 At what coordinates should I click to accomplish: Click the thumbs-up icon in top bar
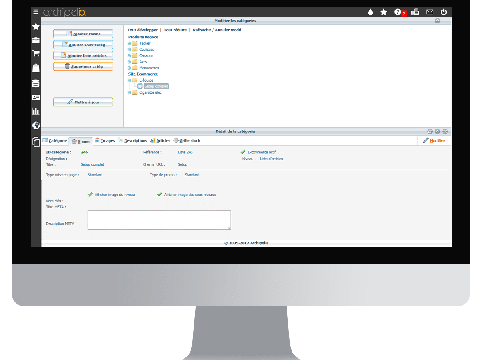coord(415,12)
